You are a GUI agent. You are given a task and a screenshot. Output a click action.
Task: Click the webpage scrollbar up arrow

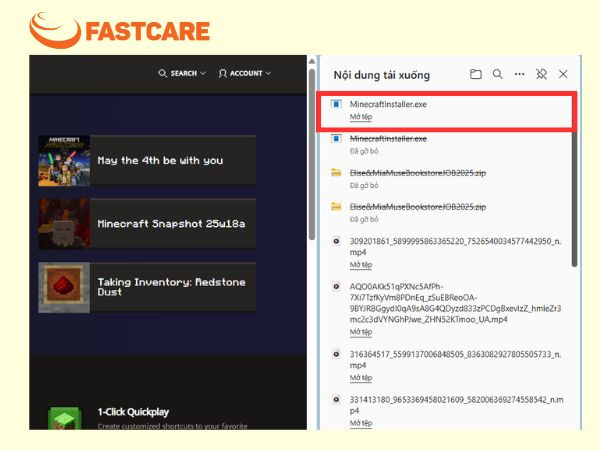point(312,61)
